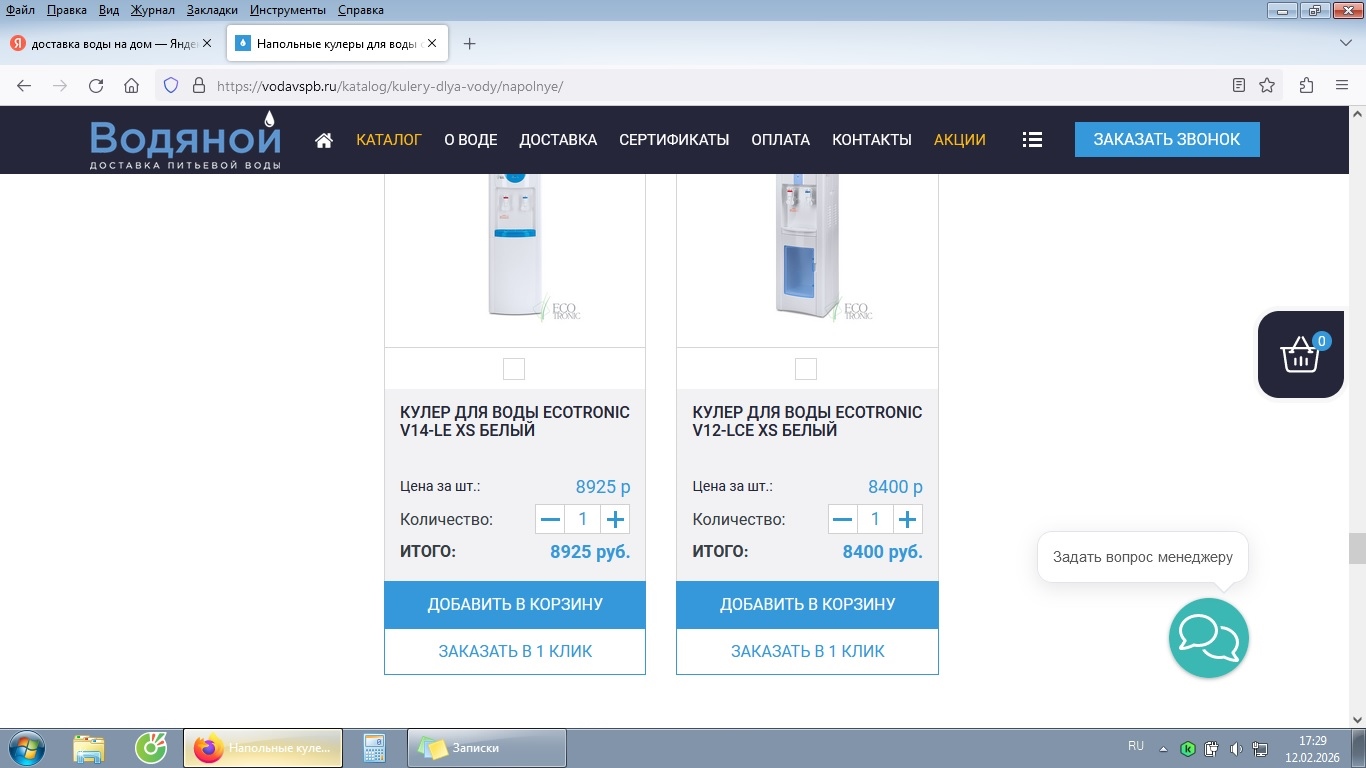Open the Акции navigation link

[x=960, y=140]
